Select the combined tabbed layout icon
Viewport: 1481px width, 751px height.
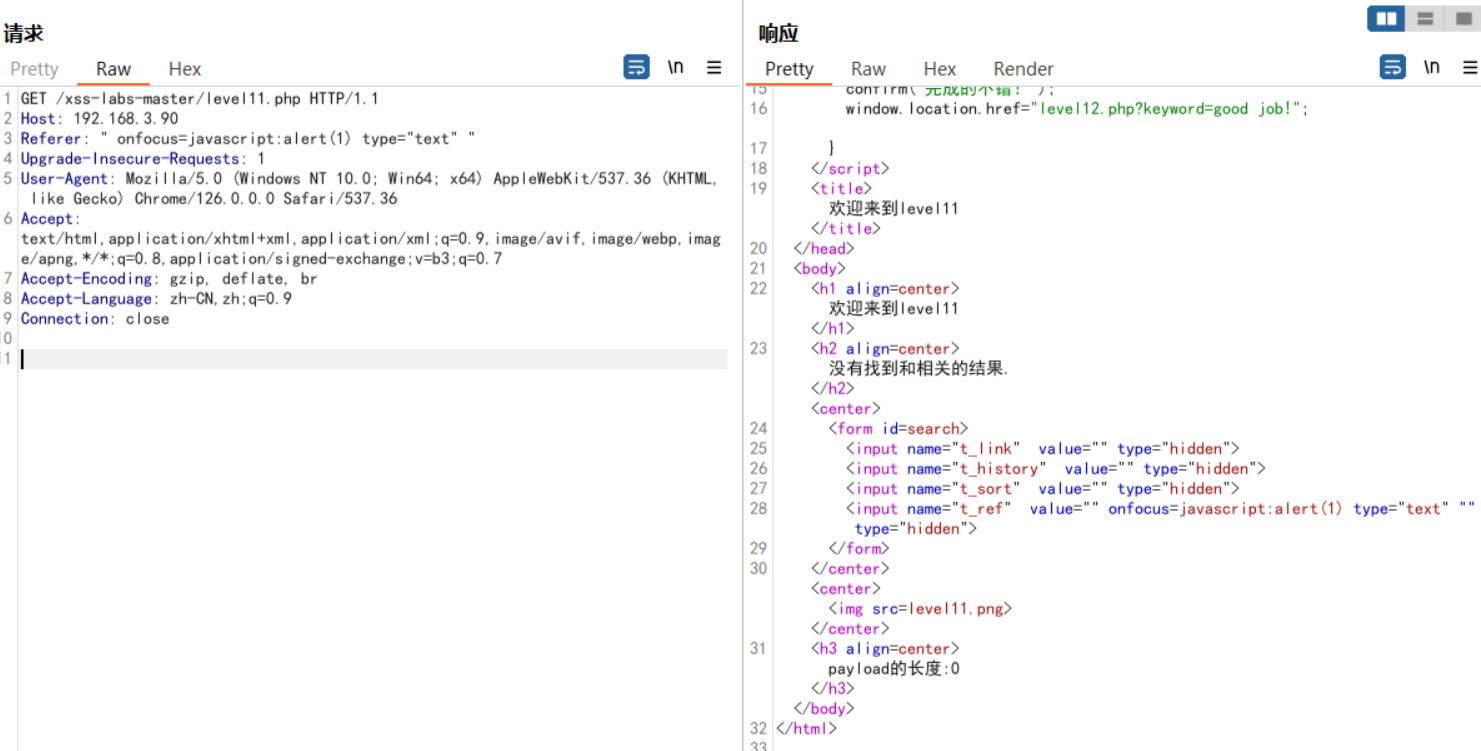tap(1461, 18)
